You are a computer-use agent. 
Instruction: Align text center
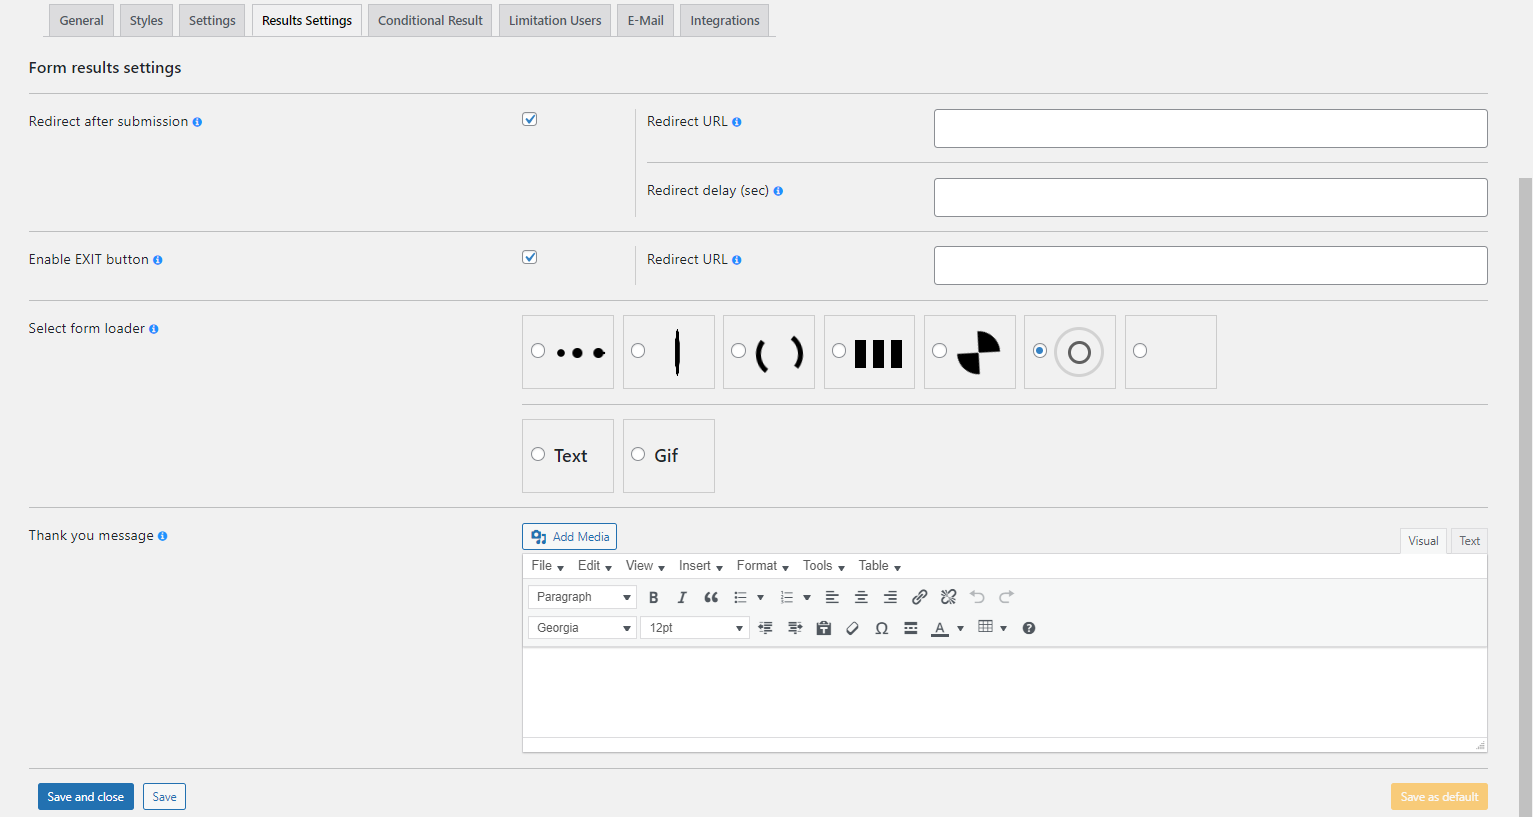pyautogui.click(x=861, y=597)
